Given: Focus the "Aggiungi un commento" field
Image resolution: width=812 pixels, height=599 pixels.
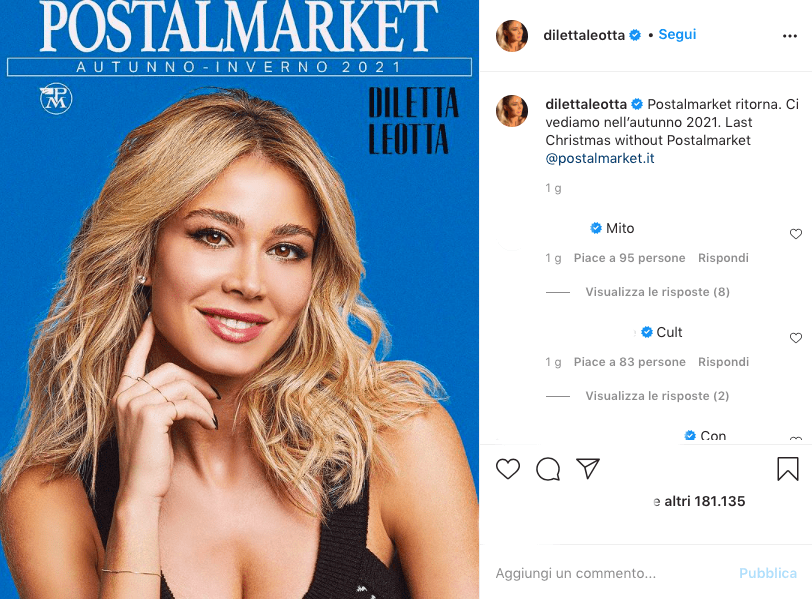Looking at the screenshot, I should [x=611, y=573].
